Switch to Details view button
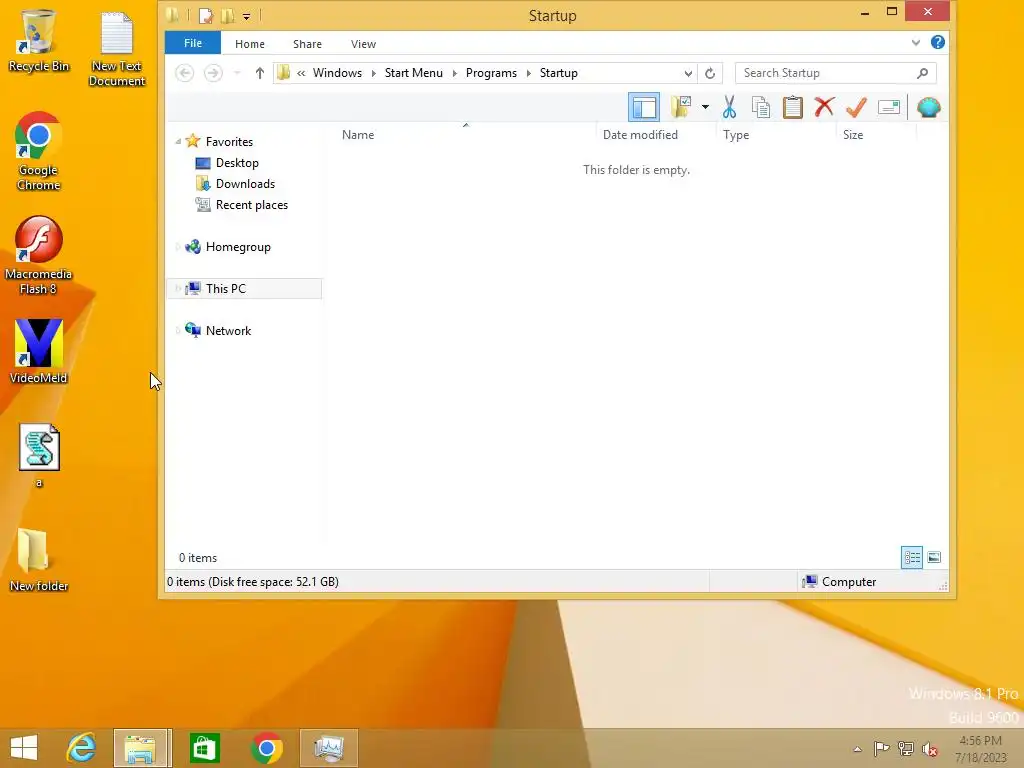 [x=912, y=558]
